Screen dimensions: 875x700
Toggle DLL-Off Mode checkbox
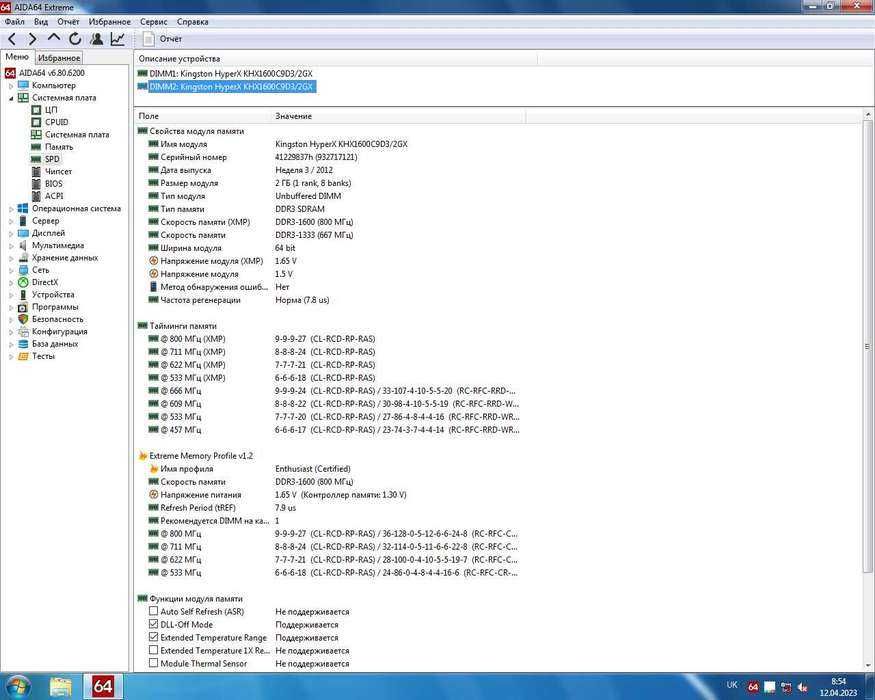[153, 624]
